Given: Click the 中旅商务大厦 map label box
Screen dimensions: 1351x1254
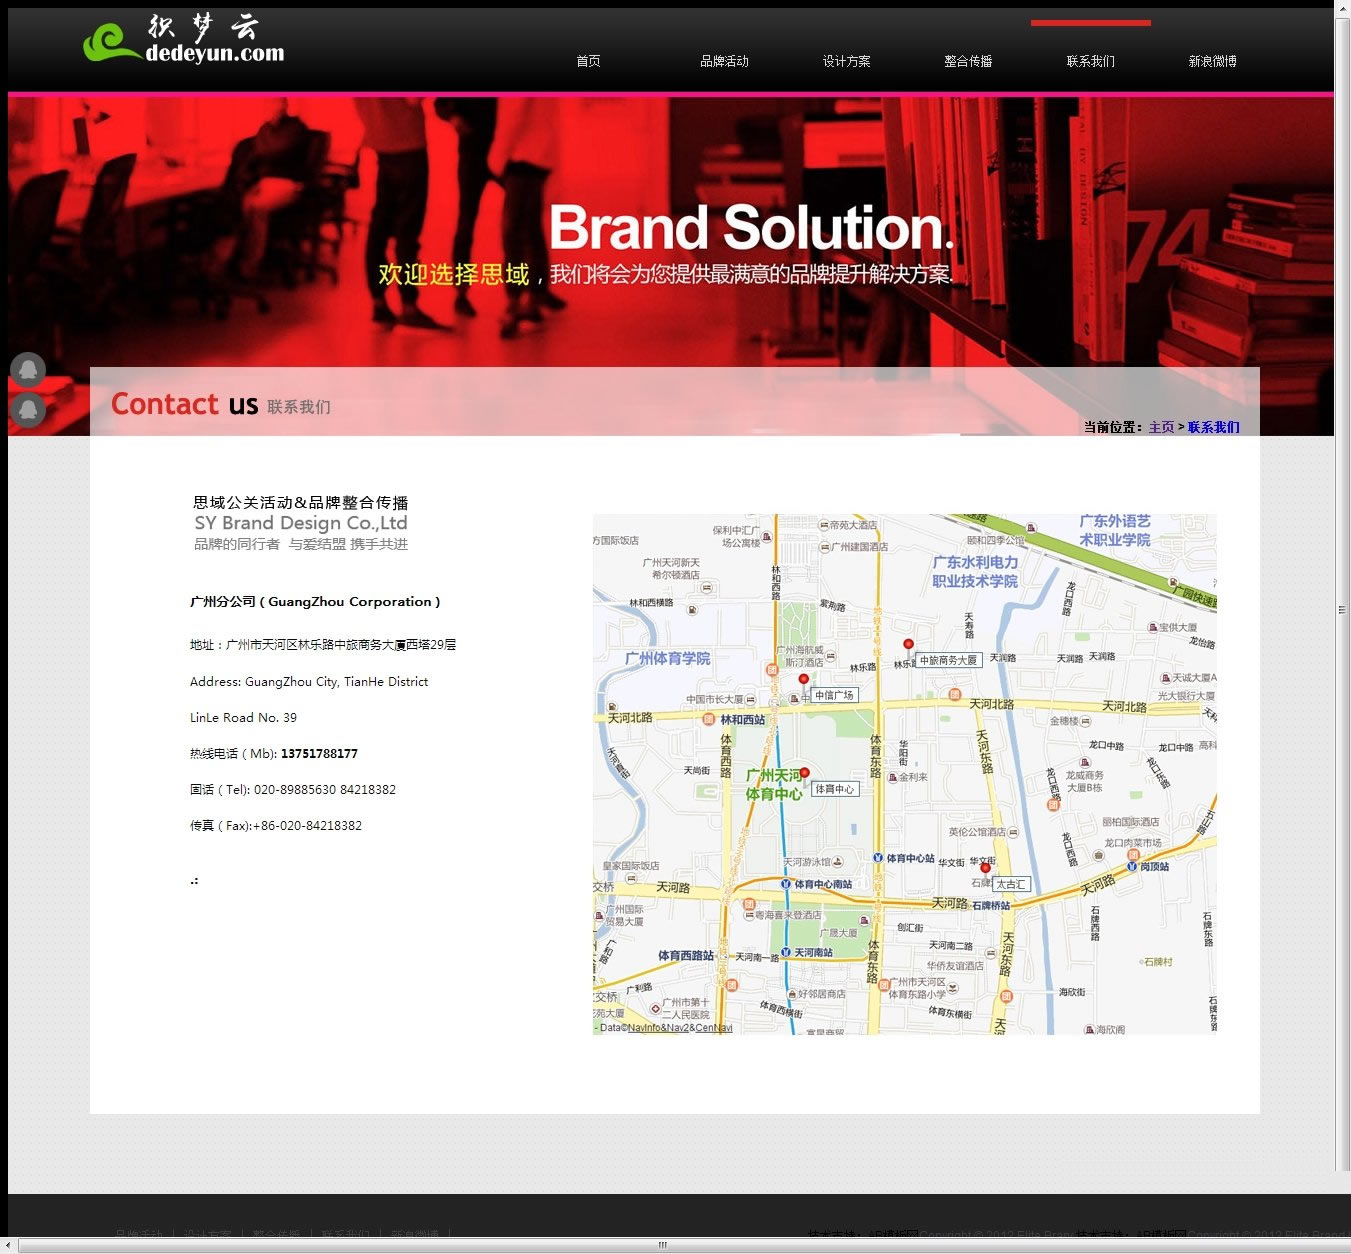Looking at the screenshot, I should coord(949,660).
